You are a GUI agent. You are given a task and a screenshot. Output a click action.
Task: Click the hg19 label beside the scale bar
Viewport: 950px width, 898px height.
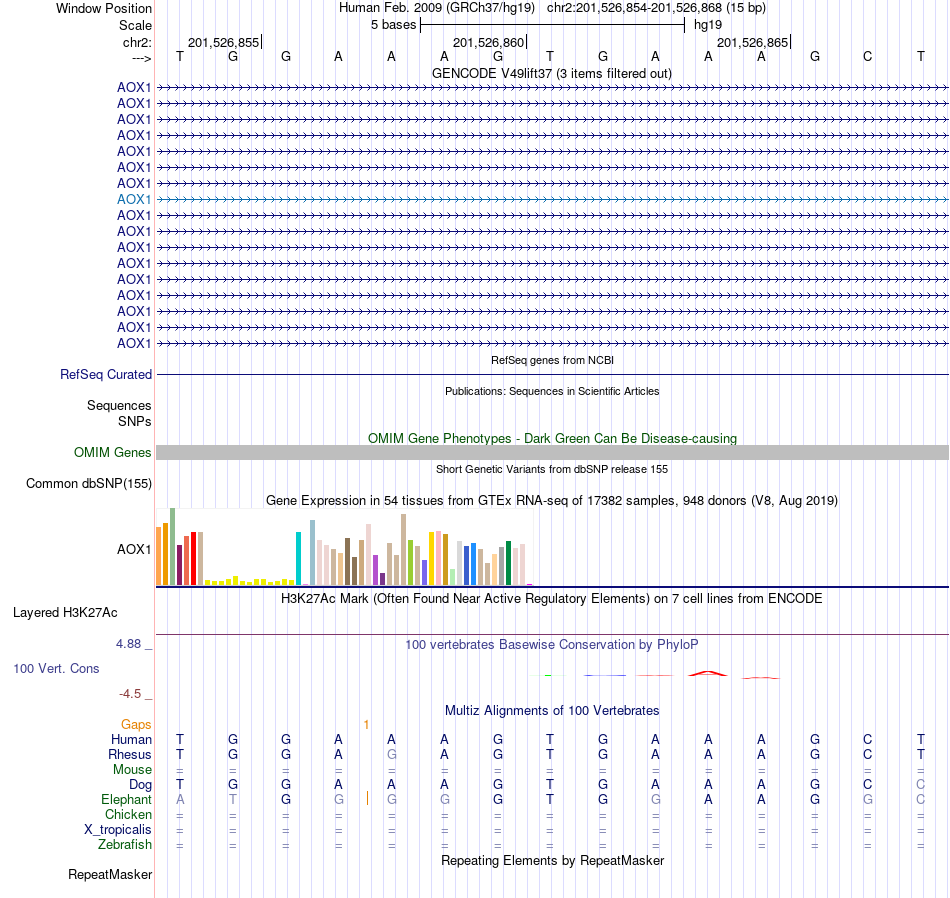point(708,25)
